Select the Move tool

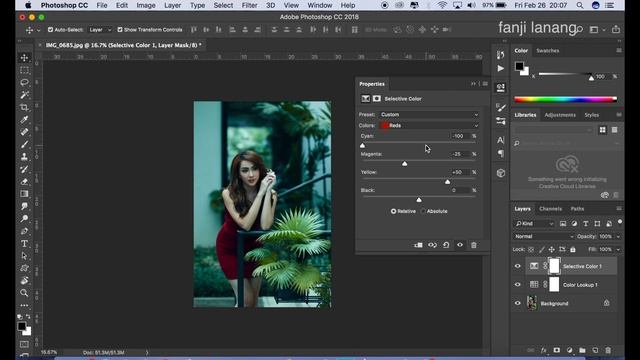[24, 58]
